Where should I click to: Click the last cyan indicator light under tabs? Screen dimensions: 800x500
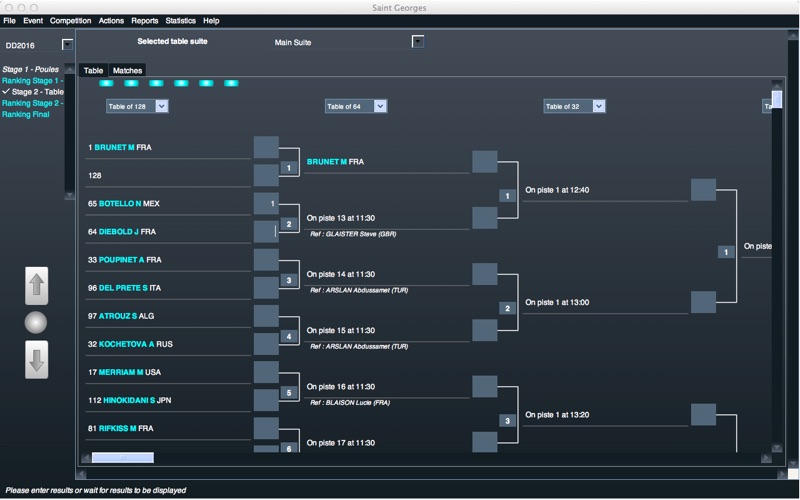(231, 83)
